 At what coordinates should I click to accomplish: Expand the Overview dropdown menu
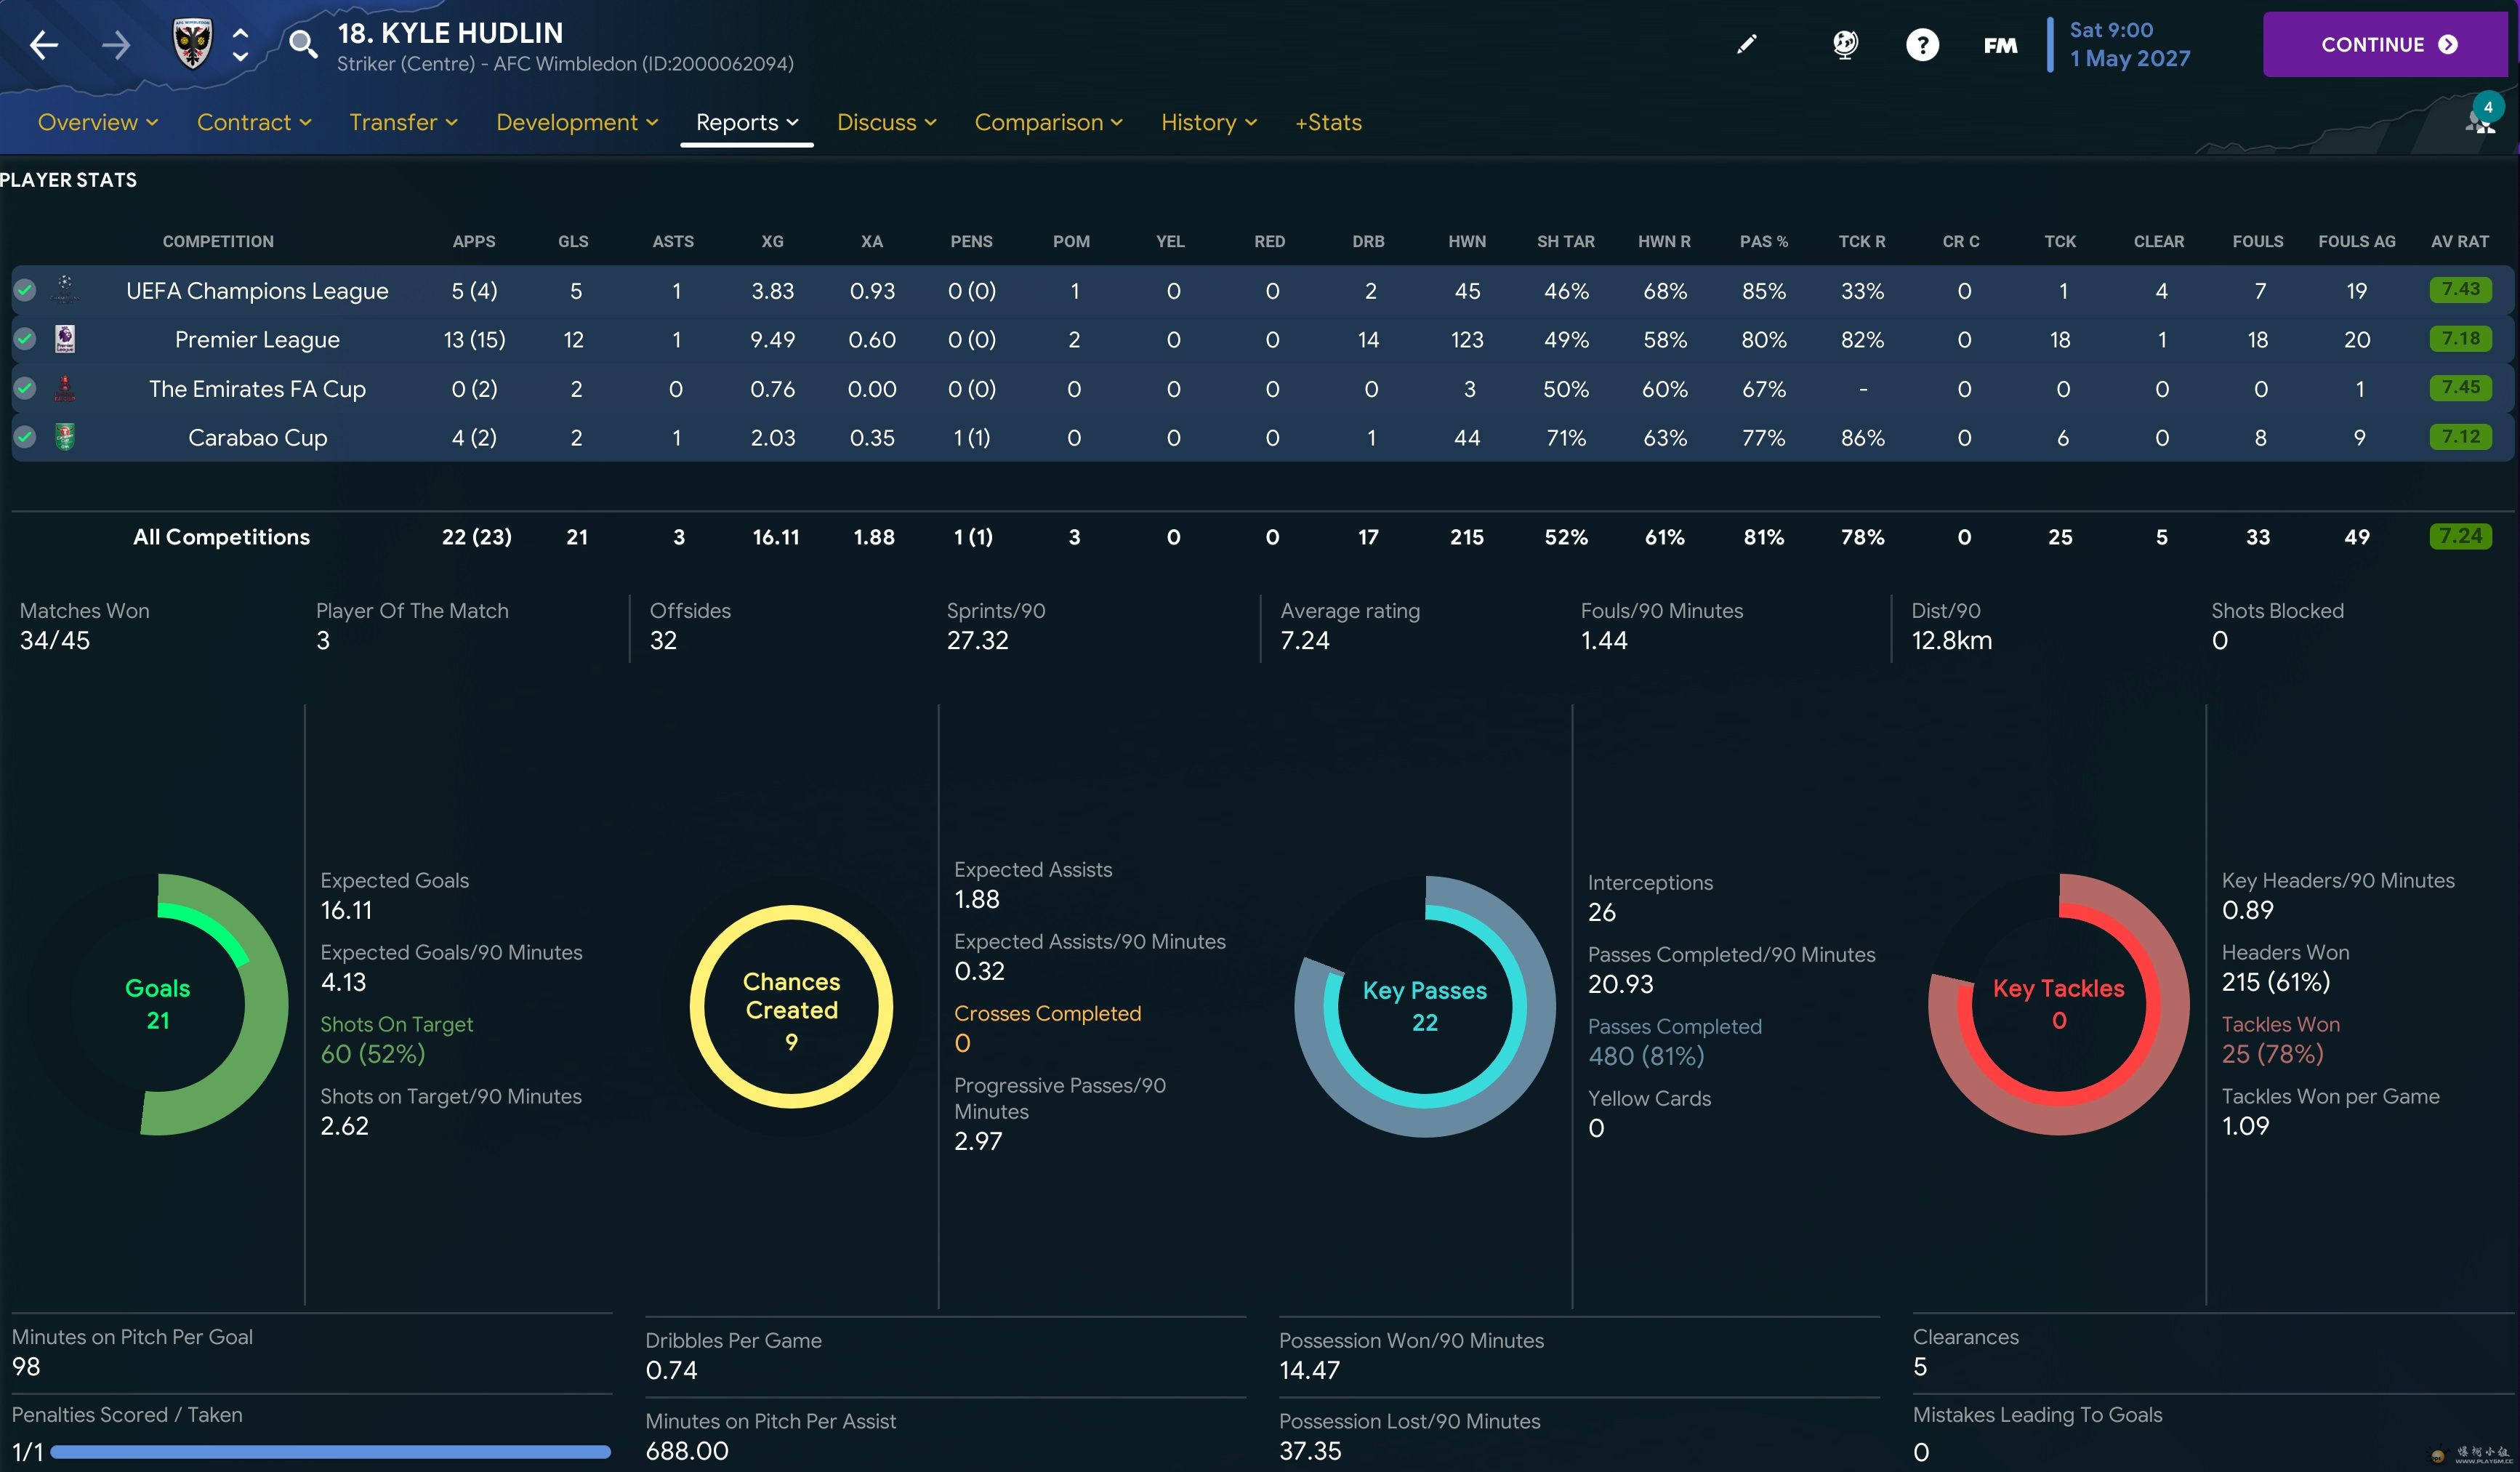pyautogui.click(x=98, y=122)
